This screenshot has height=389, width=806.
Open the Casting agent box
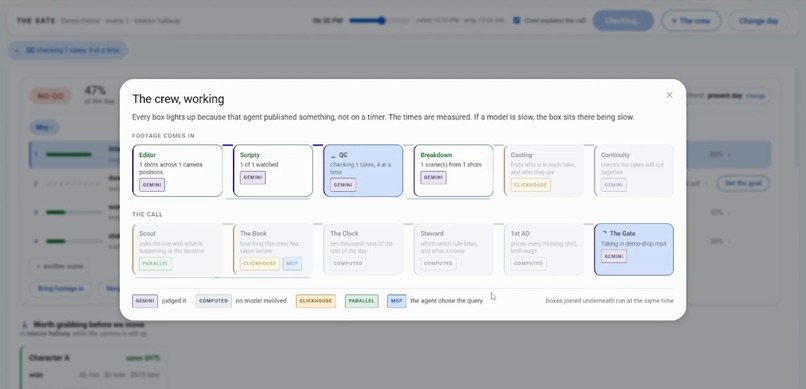[544, 171]
